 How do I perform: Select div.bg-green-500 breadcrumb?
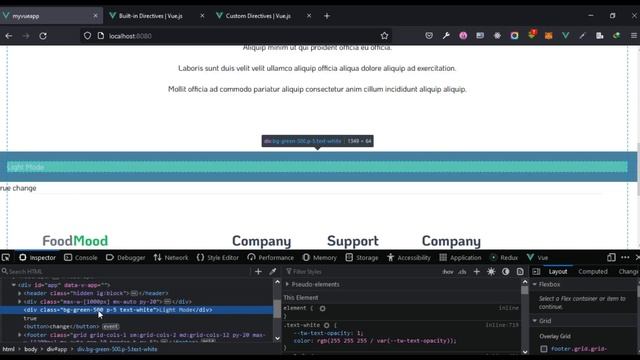point(117,349)
